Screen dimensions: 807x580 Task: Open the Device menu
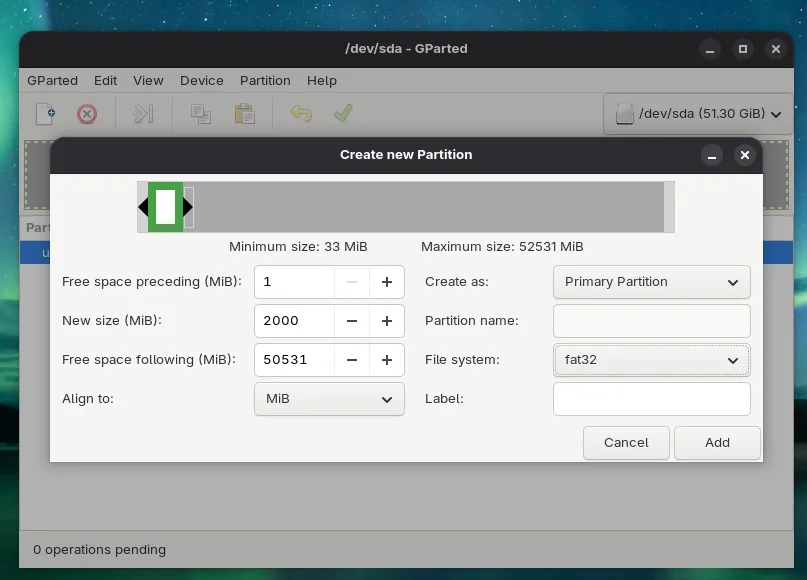(201, 80)
